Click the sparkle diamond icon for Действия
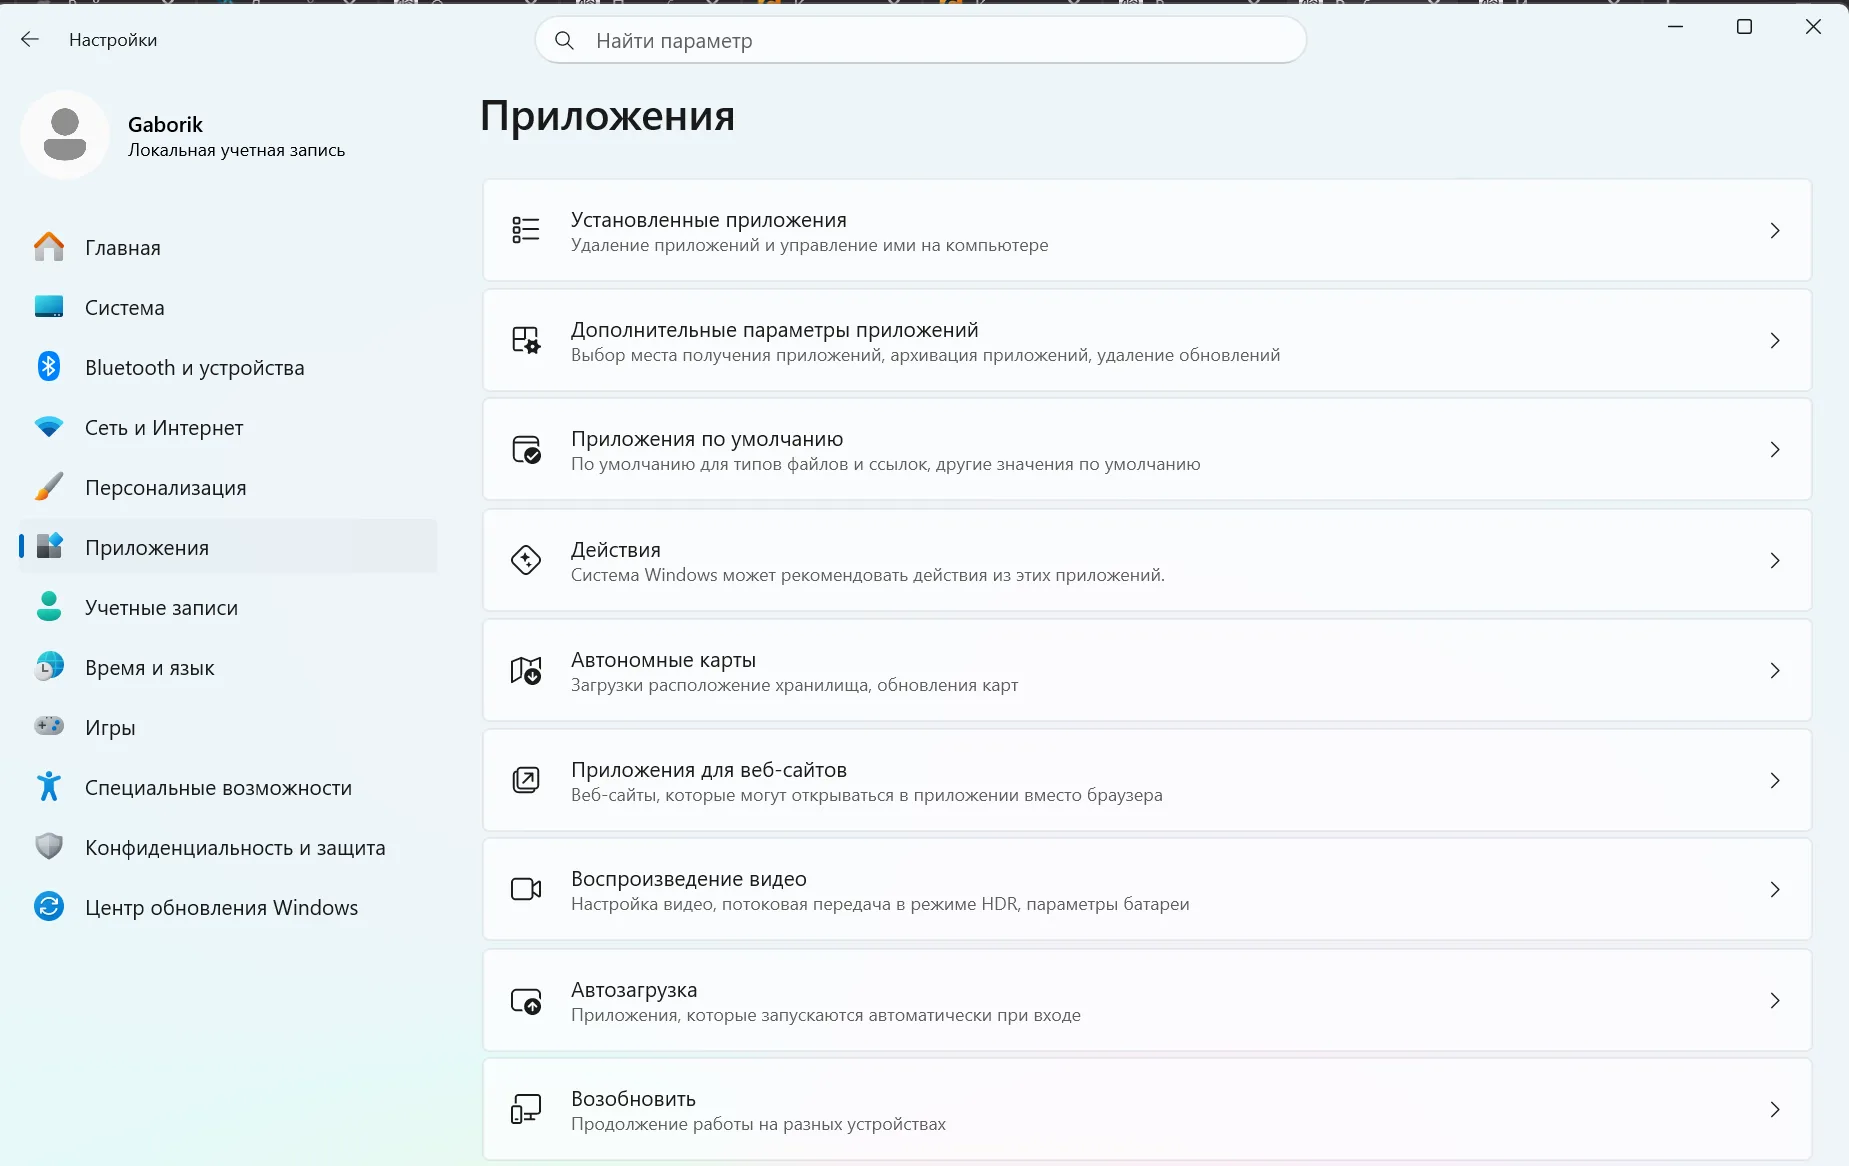 click(x=526, y=560)
